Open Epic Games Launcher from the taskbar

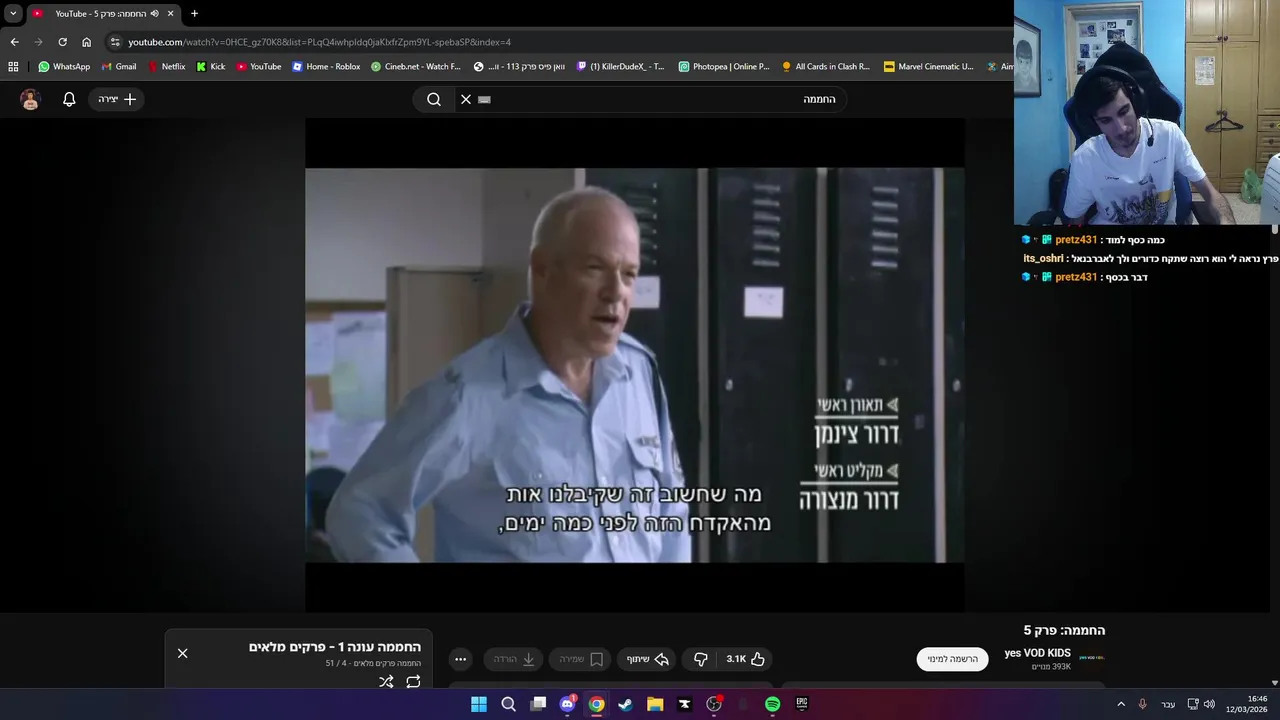pyautogui.click(x=801, y=704)
